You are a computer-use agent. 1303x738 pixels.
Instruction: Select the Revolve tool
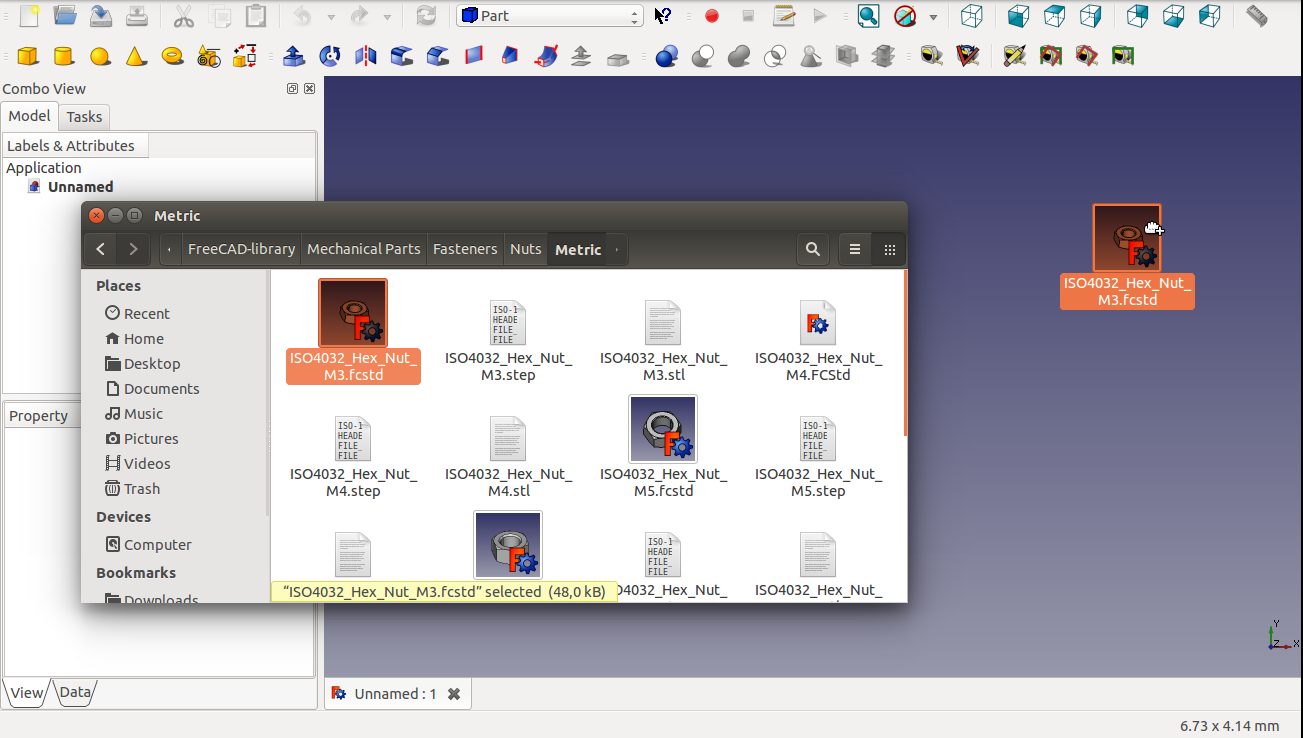click(329, 56)
